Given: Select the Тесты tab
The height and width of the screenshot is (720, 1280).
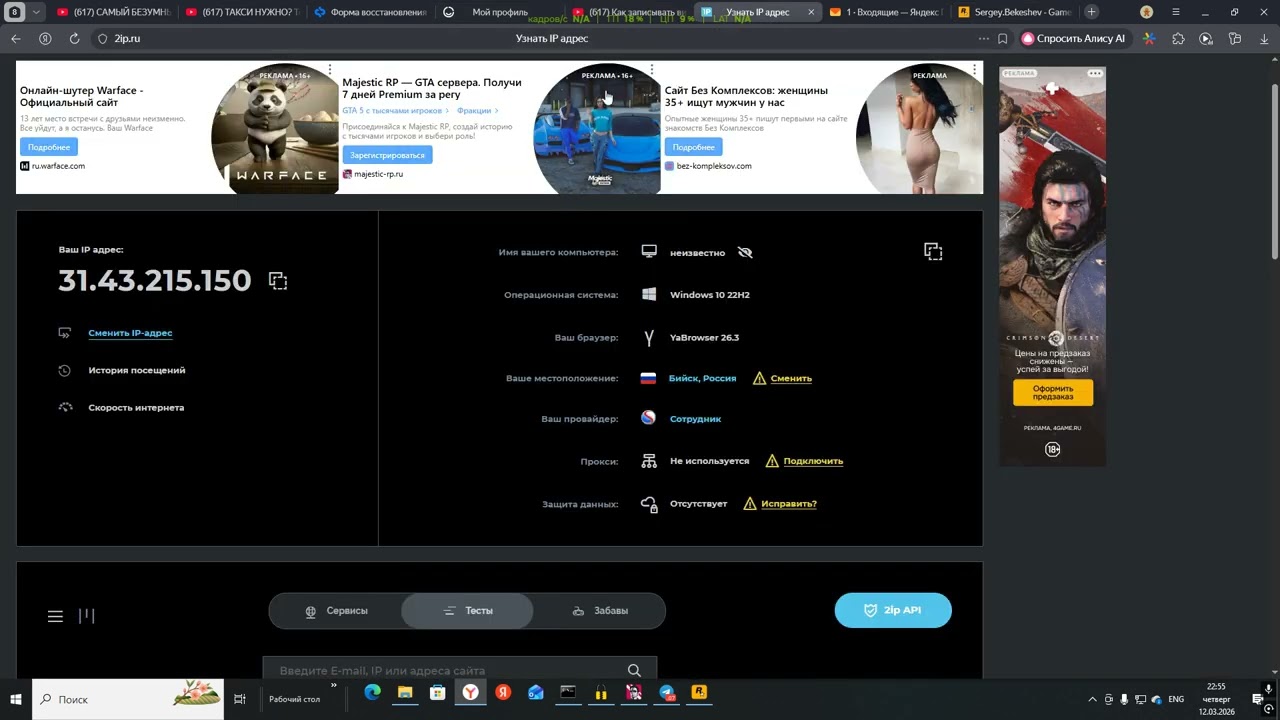Looking at the screenshot, I should coord(467,611).
